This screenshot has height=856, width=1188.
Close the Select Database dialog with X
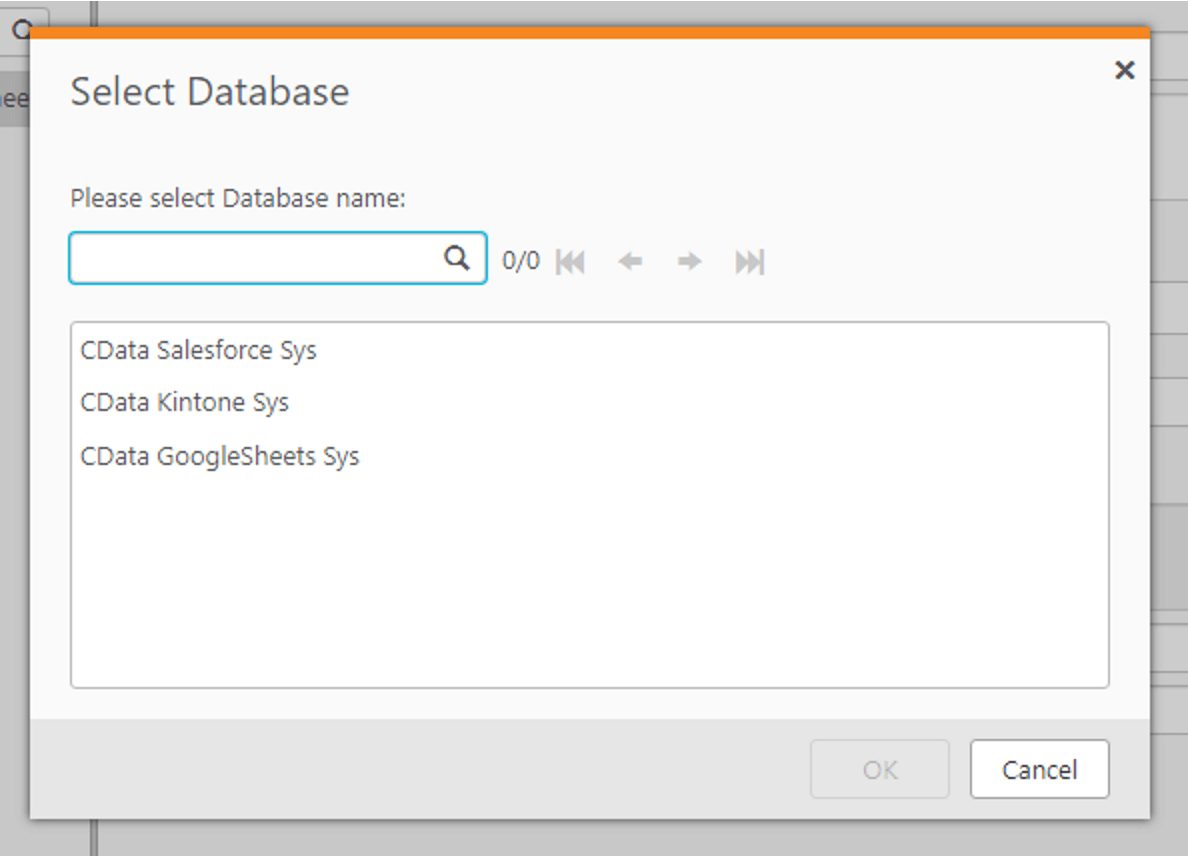1125,70
